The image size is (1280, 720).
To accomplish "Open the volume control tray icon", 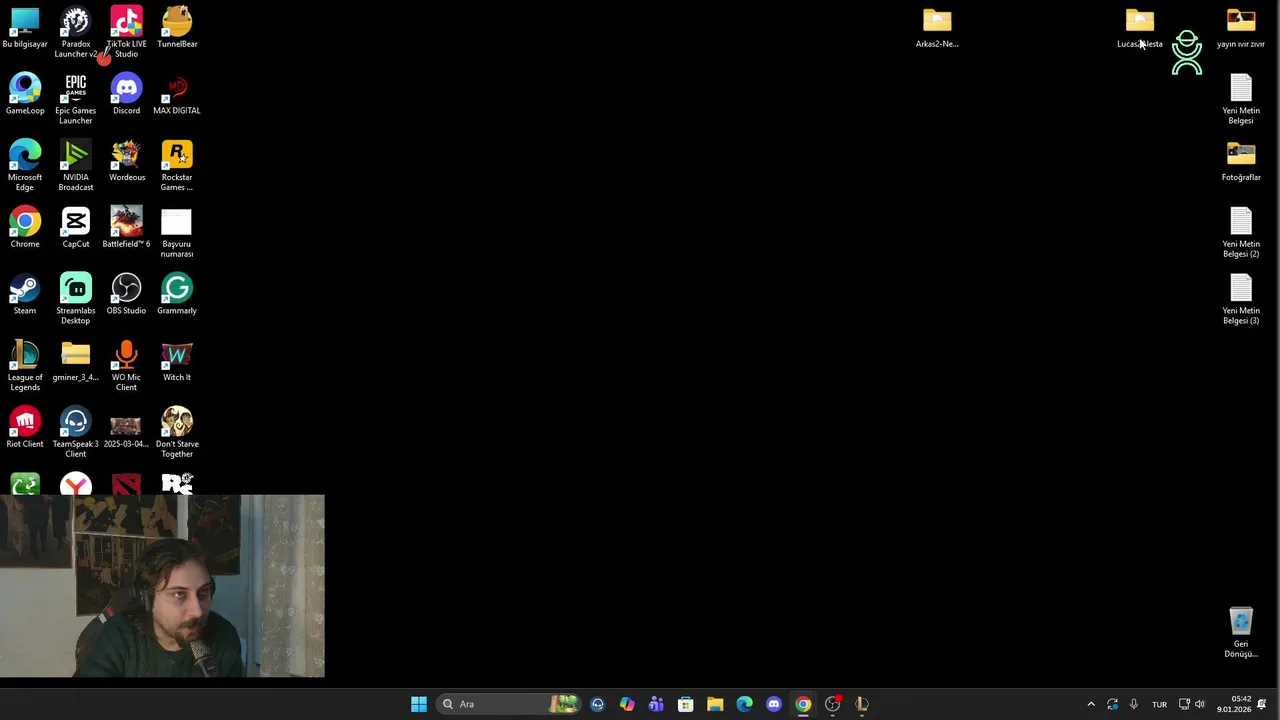I will click(x=1200, y=704).
